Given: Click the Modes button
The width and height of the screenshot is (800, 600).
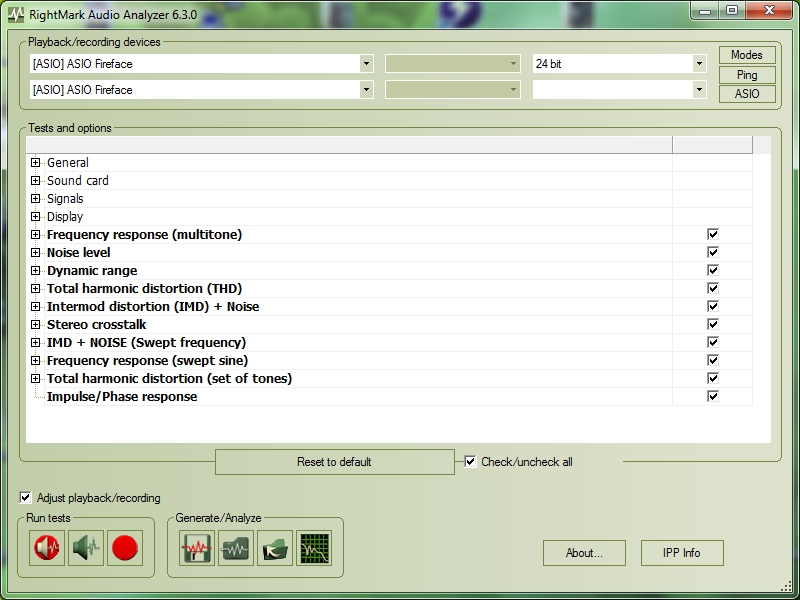Looking at the screenshot, I should [747, 55].
